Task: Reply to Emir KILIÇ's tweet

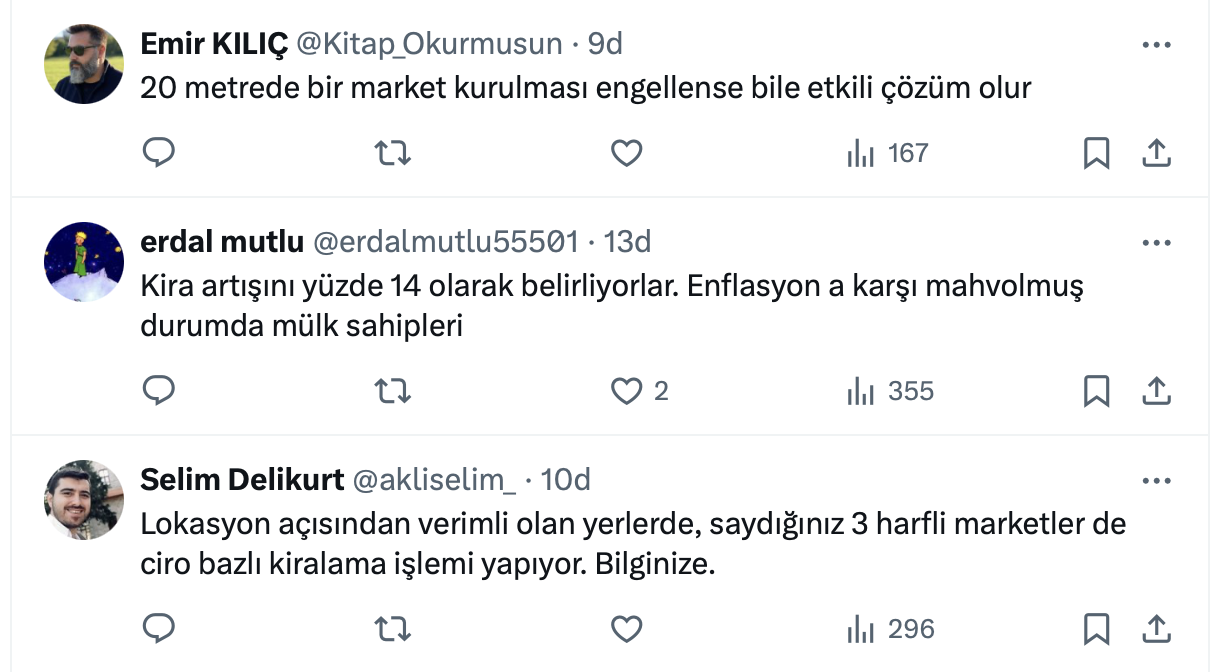Action: (159, 153)
